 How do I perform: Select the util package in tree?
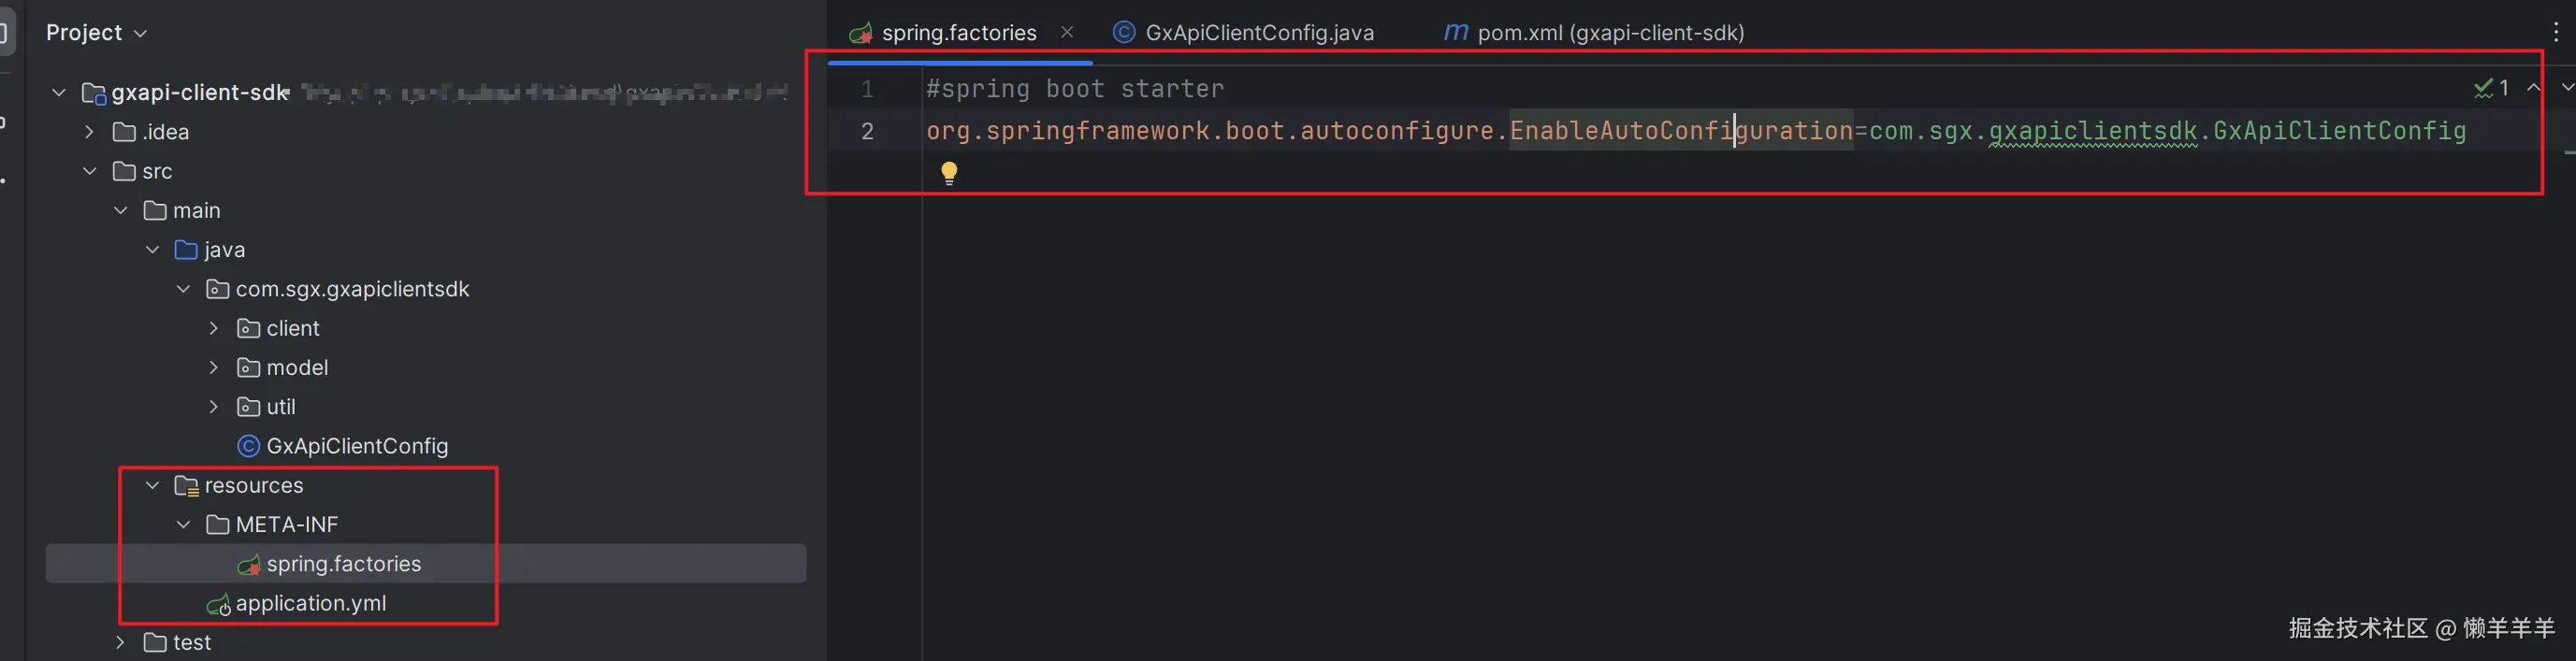[x=280, y=407]
